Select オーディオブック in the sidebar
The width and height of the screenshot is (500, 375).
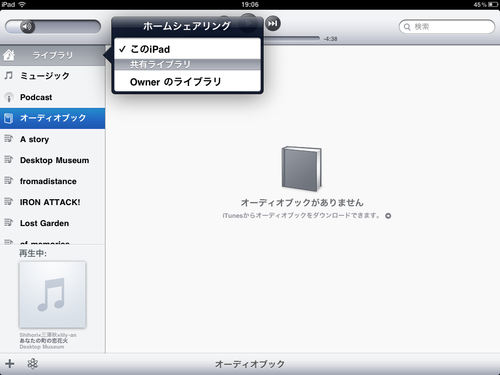pyautogui.click(x=52, y=118)
